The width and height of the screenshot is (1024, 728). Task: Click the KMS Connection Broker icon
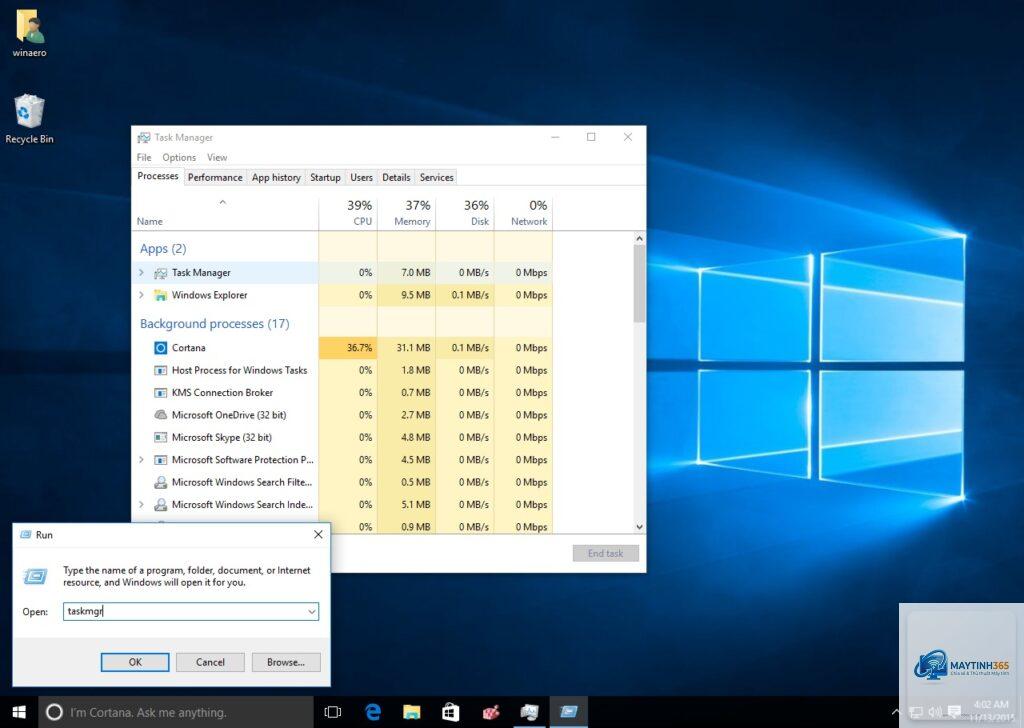pos(160,392)
